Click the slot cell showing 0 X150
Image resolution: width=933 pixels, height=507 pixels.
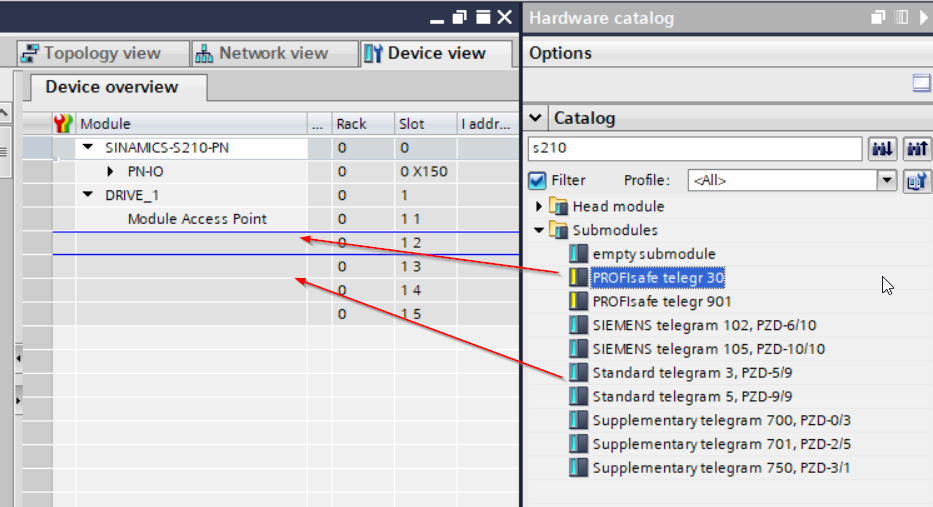coord(425,171)
